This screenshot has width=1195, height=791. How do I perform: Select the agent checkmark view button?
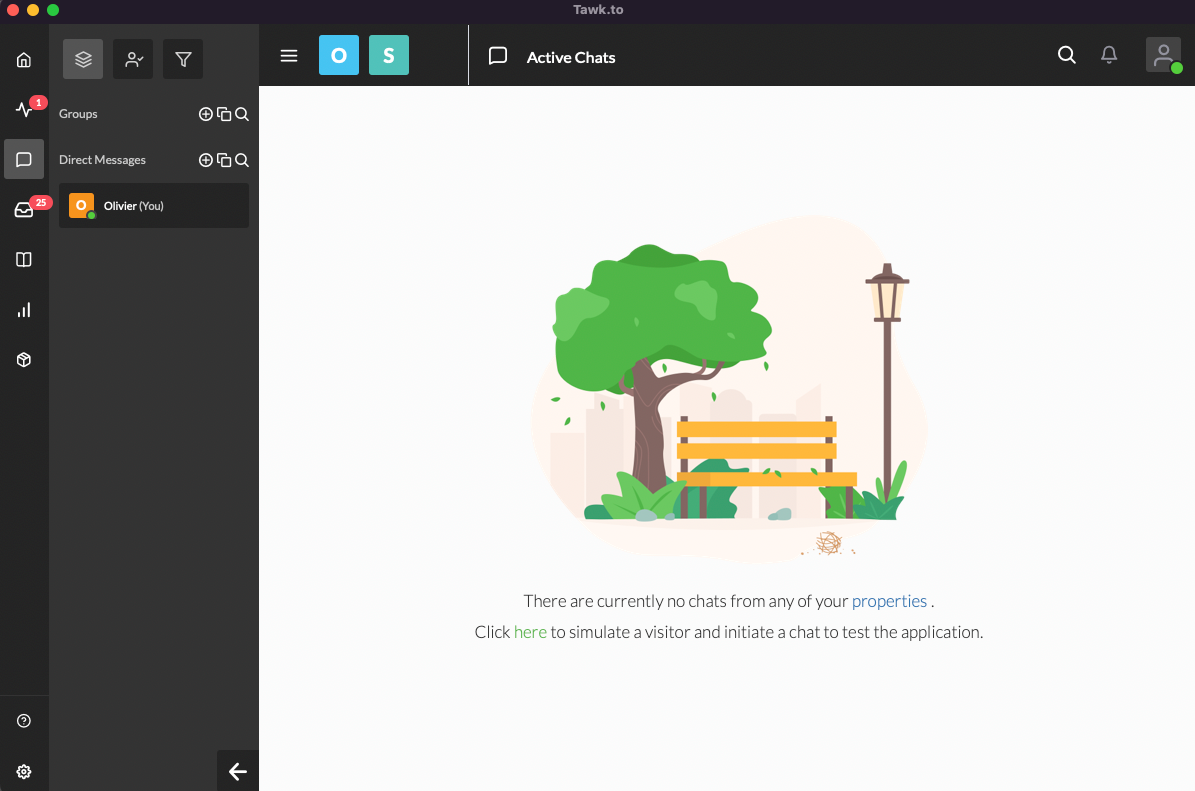pyautogui.click(x=133, y=59)
